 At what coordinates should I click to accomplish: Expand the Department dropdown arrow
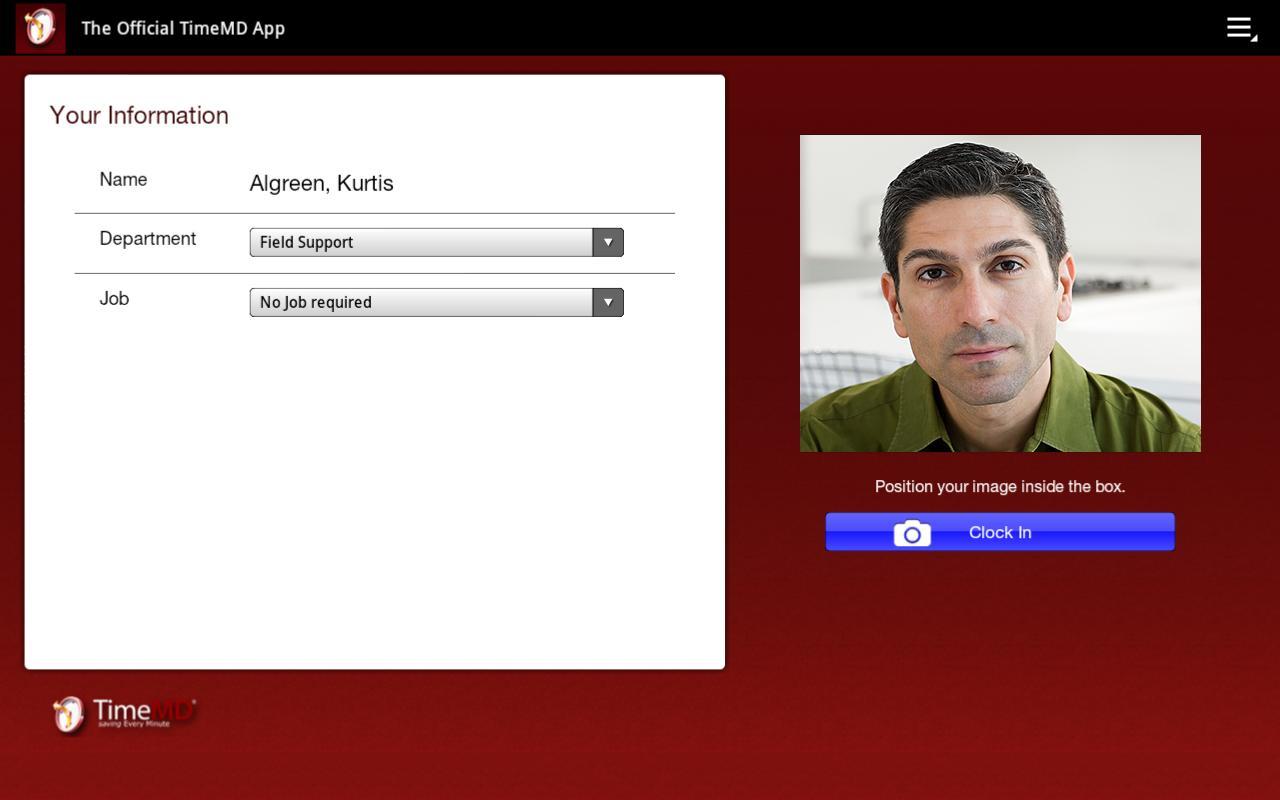tap(607, 242)
